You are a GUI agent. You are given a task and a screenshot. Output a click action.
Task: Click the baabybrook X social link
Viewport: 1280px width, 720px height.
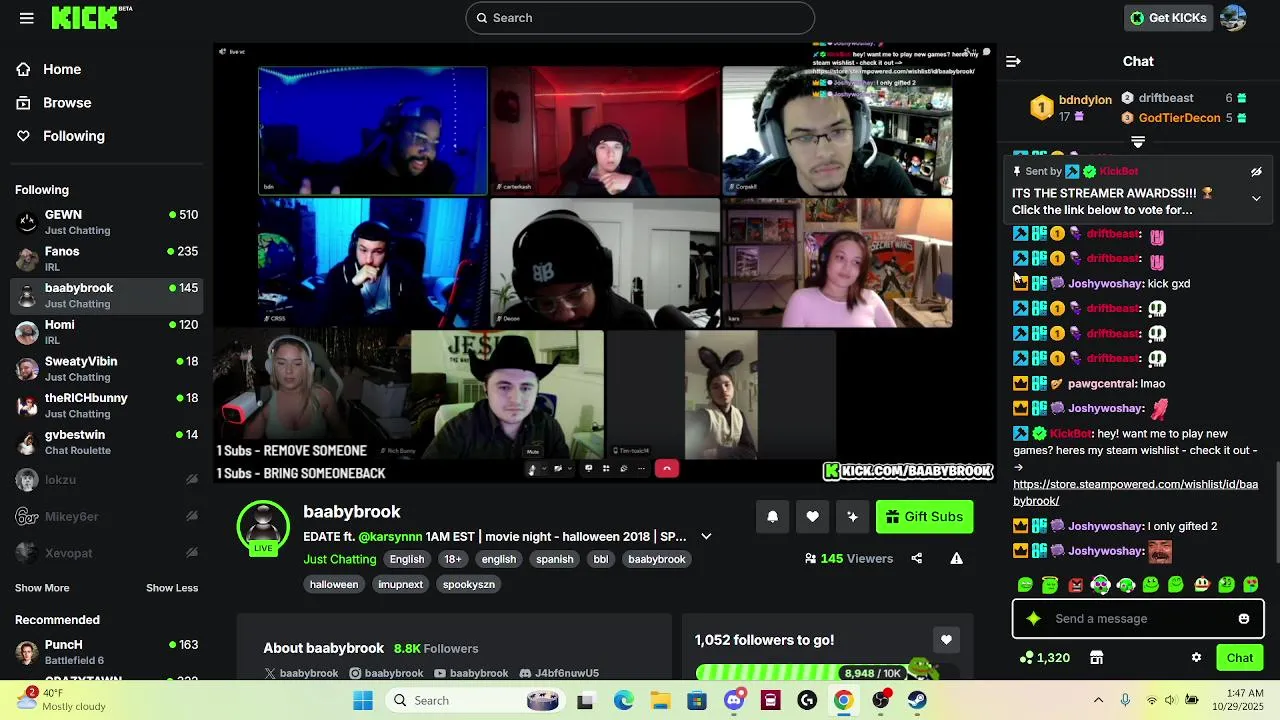[x=301, y=673]
